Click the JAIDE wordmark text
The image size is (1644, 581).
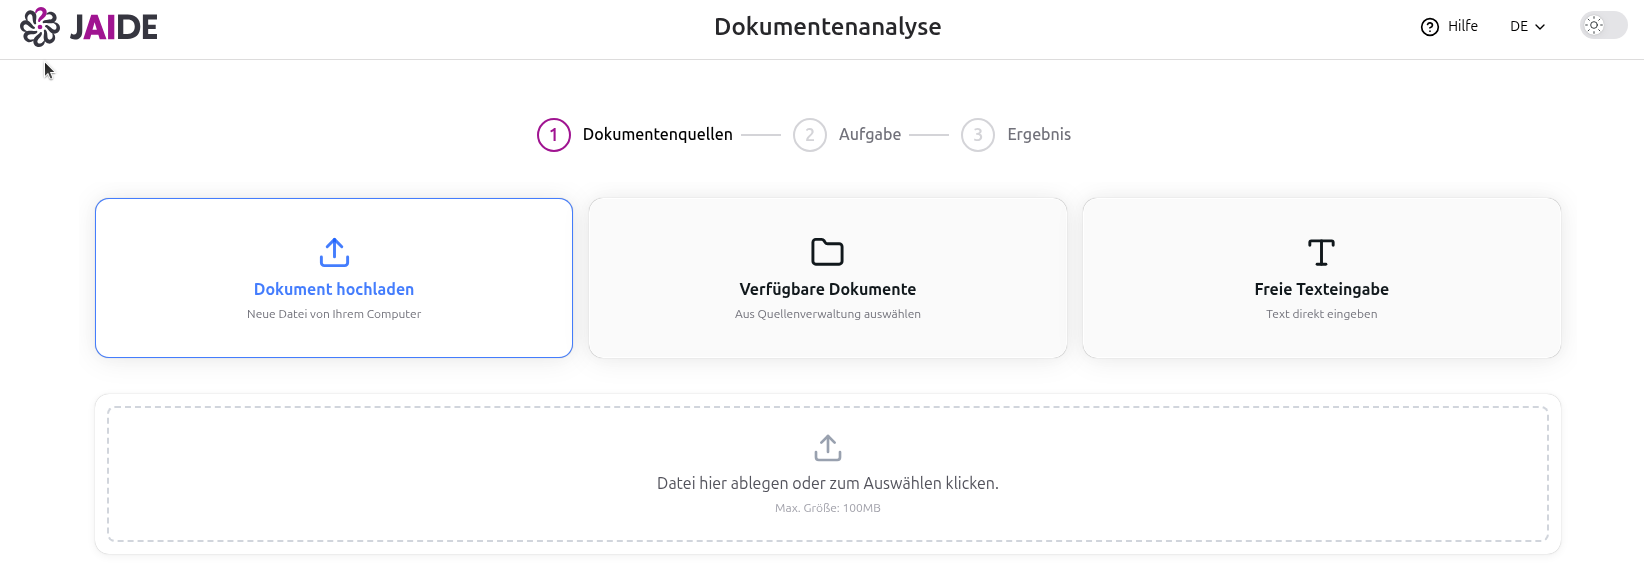[x=114, y=27]
